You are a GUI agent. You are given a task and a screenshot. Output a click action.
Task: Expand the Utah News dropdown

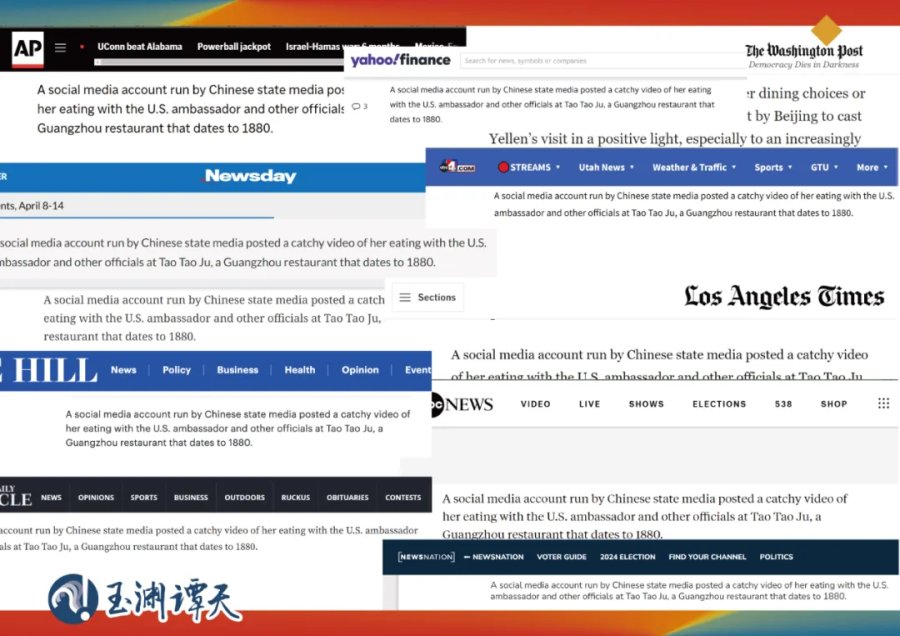(x=606, y=167)
